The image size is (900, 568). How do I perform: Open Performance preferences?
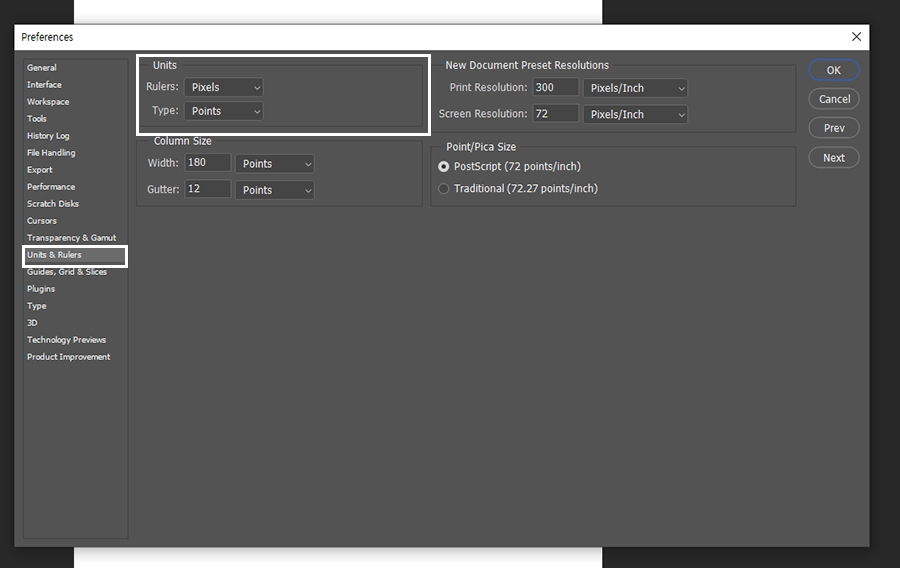click(x=51, y=187)
